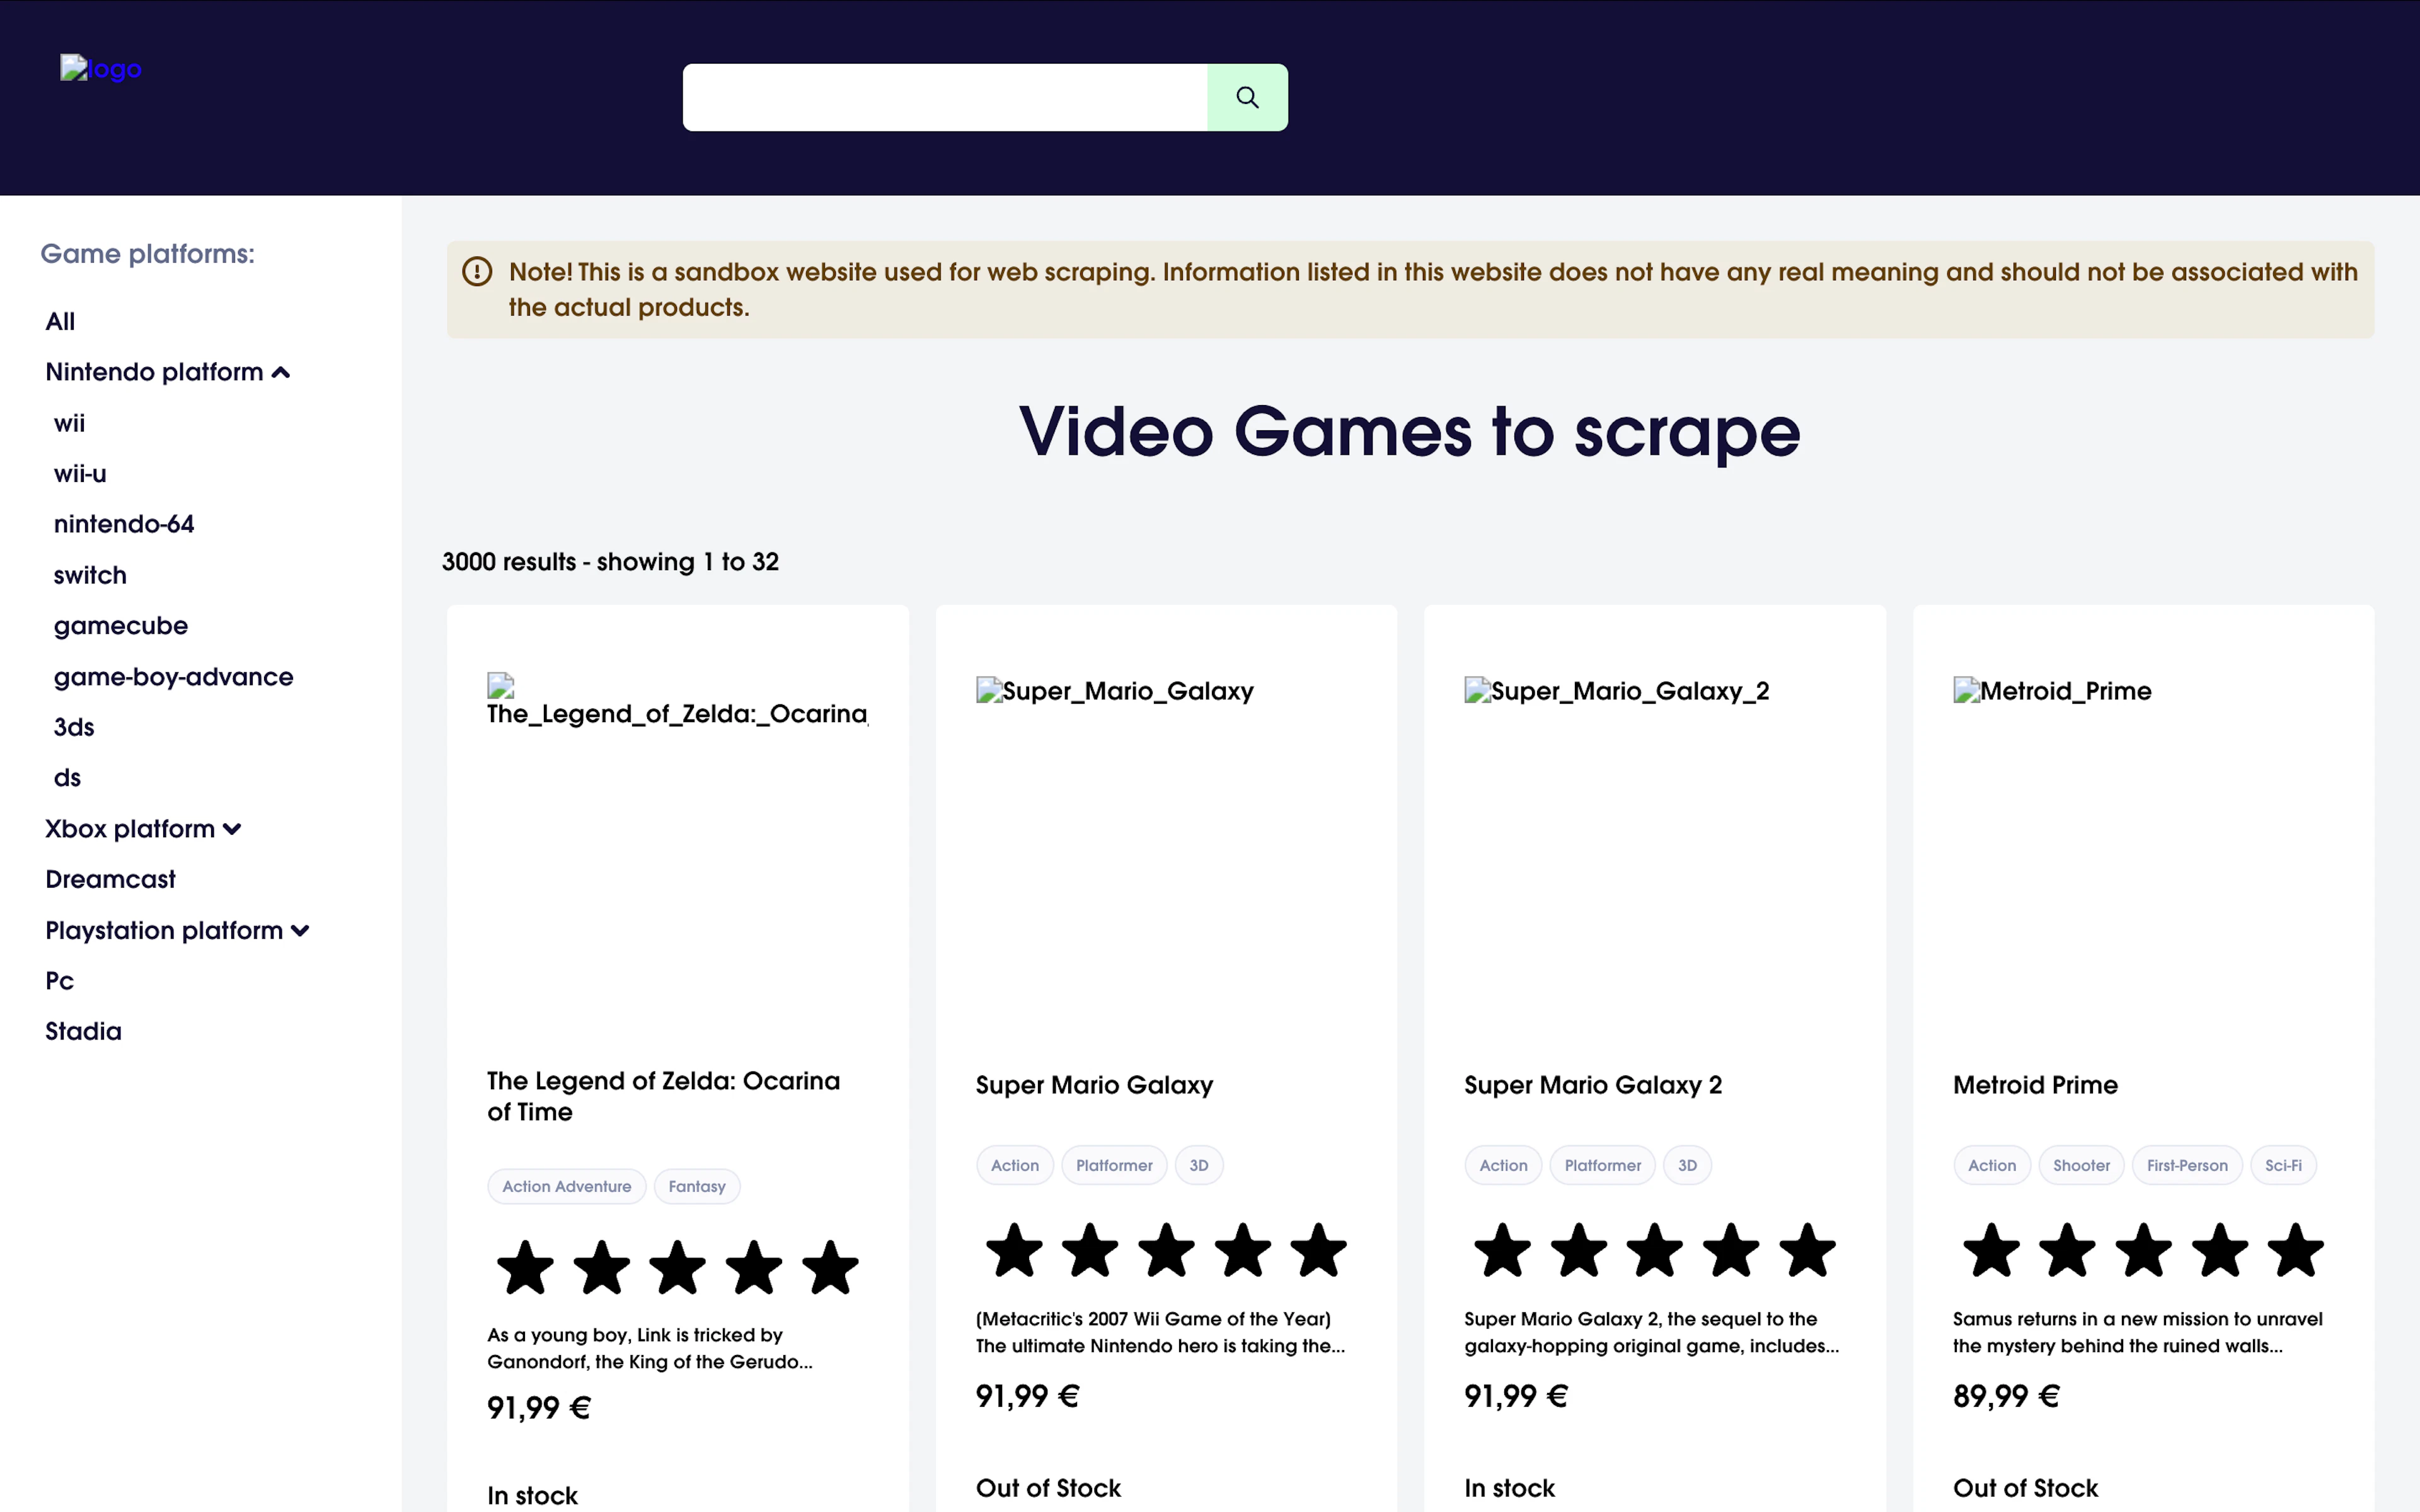Click the 91,99 € price on Zelda card
Screen dimensions: 2420x1512
pyautogui.click(x=539, y=1408)
